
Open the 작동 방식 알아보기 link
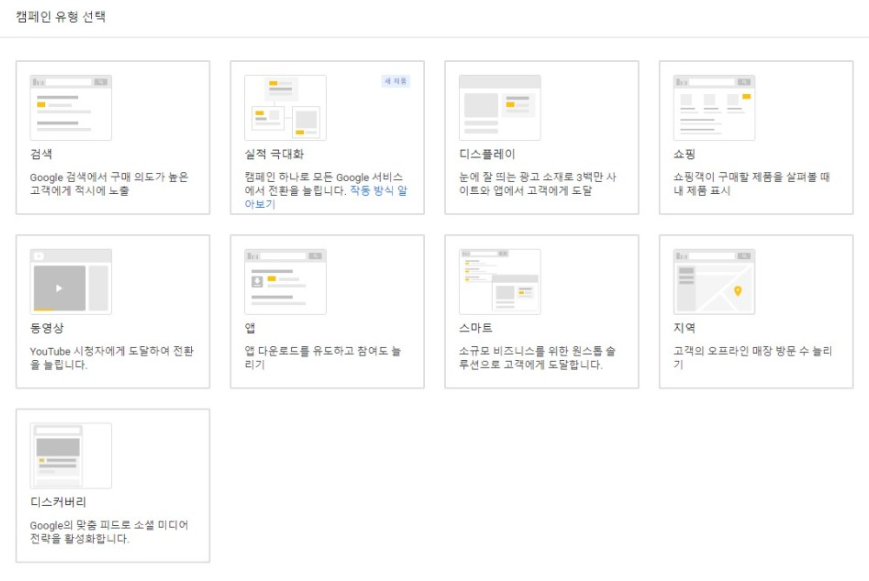[x=379, y=191]
